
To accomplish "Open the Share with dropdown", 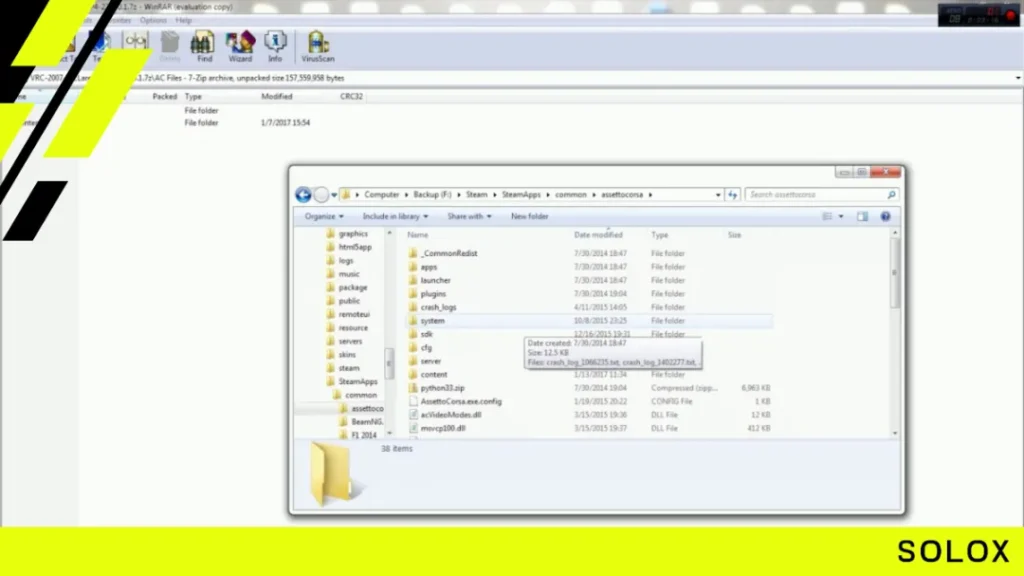I will 469,216.
